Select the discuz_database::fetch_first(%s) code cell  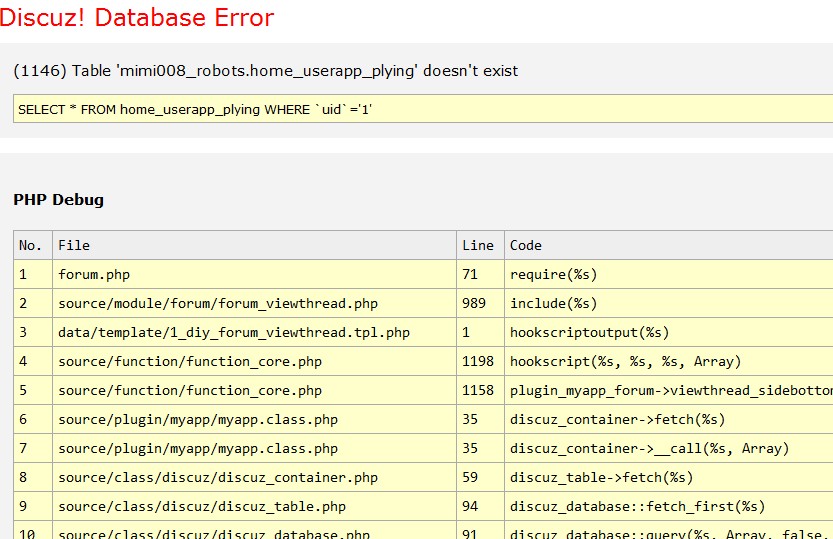click(x=669, y=506)
